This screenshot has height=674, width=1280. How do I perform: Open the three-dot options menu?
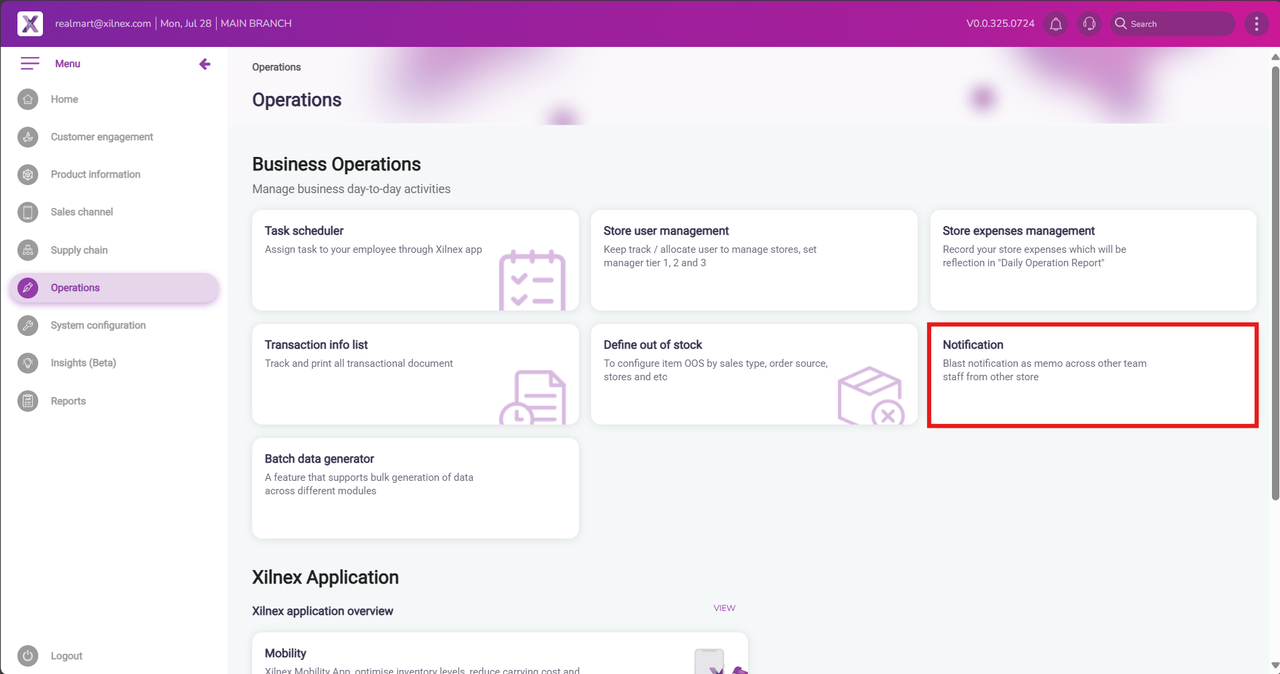tap(1257, 23)
